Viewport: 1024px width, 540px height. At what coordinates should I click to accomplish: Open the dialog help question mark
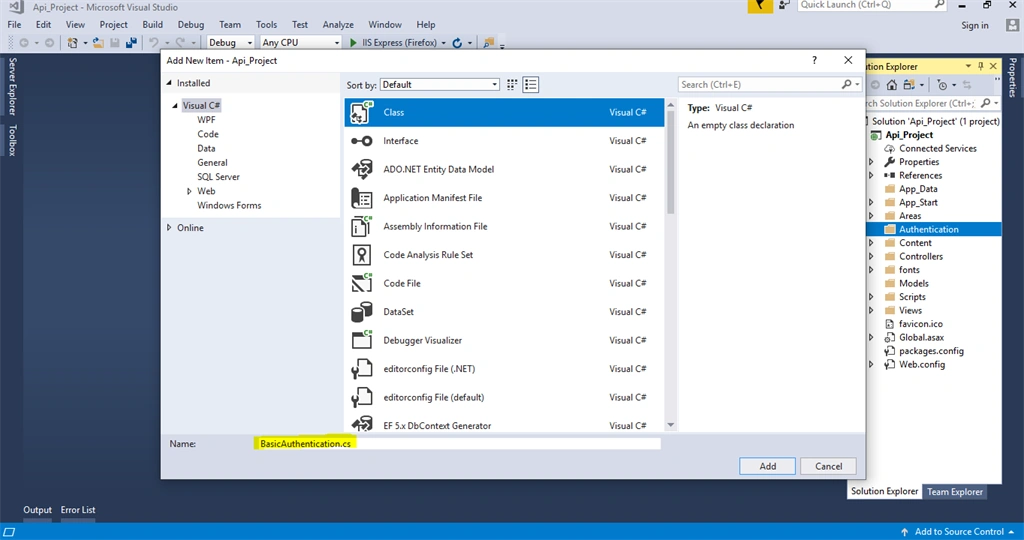click(814, 60)
